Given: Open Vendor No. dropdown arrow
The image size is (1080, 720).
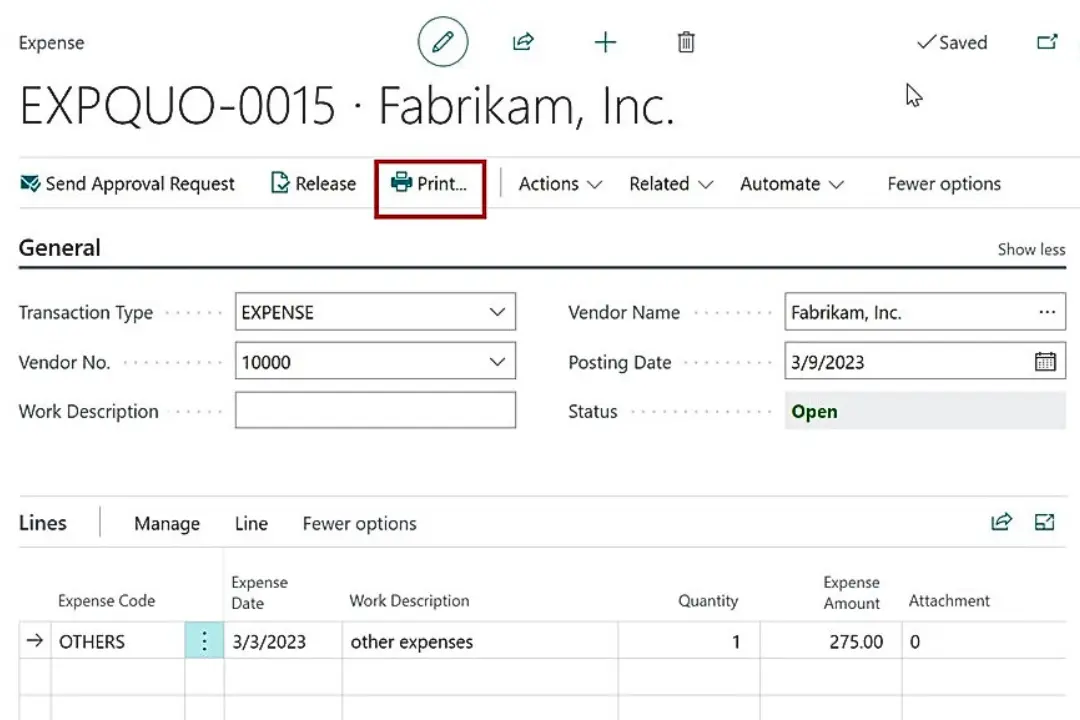Looking at the screenshot, I should click(x=497, y=362).
